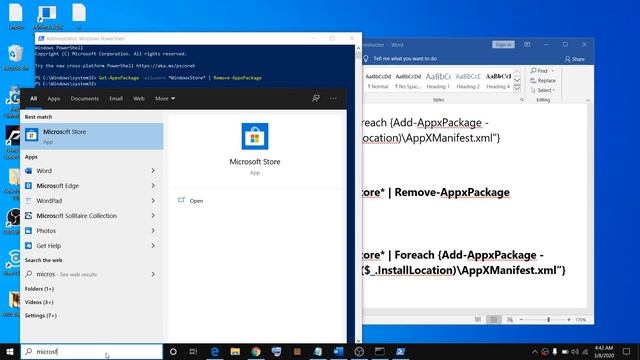Apply the Heading 1 style in Word

438,80
